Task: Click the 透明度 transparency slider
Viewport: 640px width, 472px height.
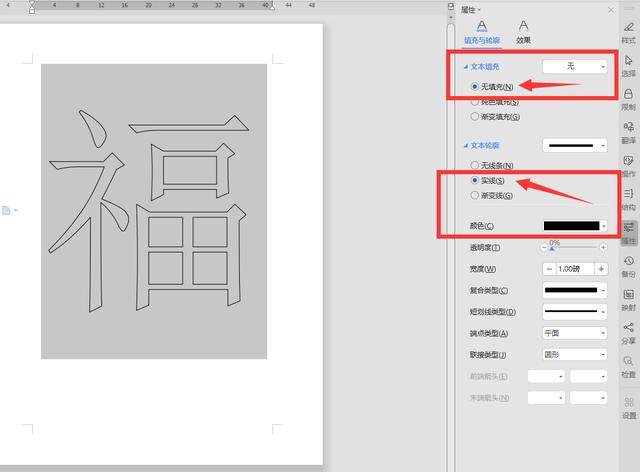Action: point(573,247)
